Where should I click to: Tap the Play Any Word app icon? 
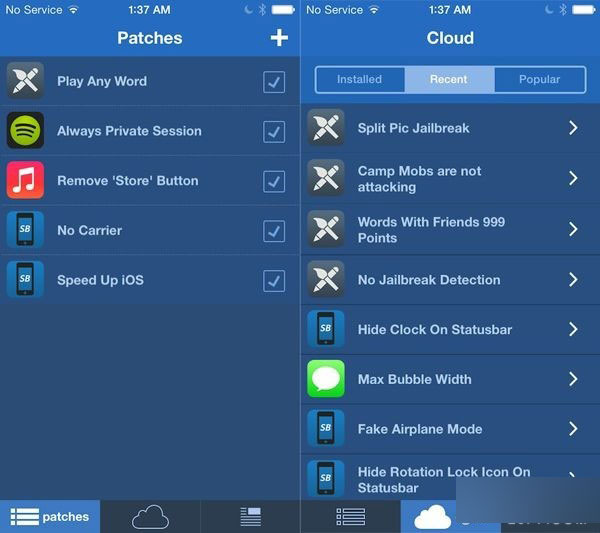pyautogui.click(x=25, y=81)
